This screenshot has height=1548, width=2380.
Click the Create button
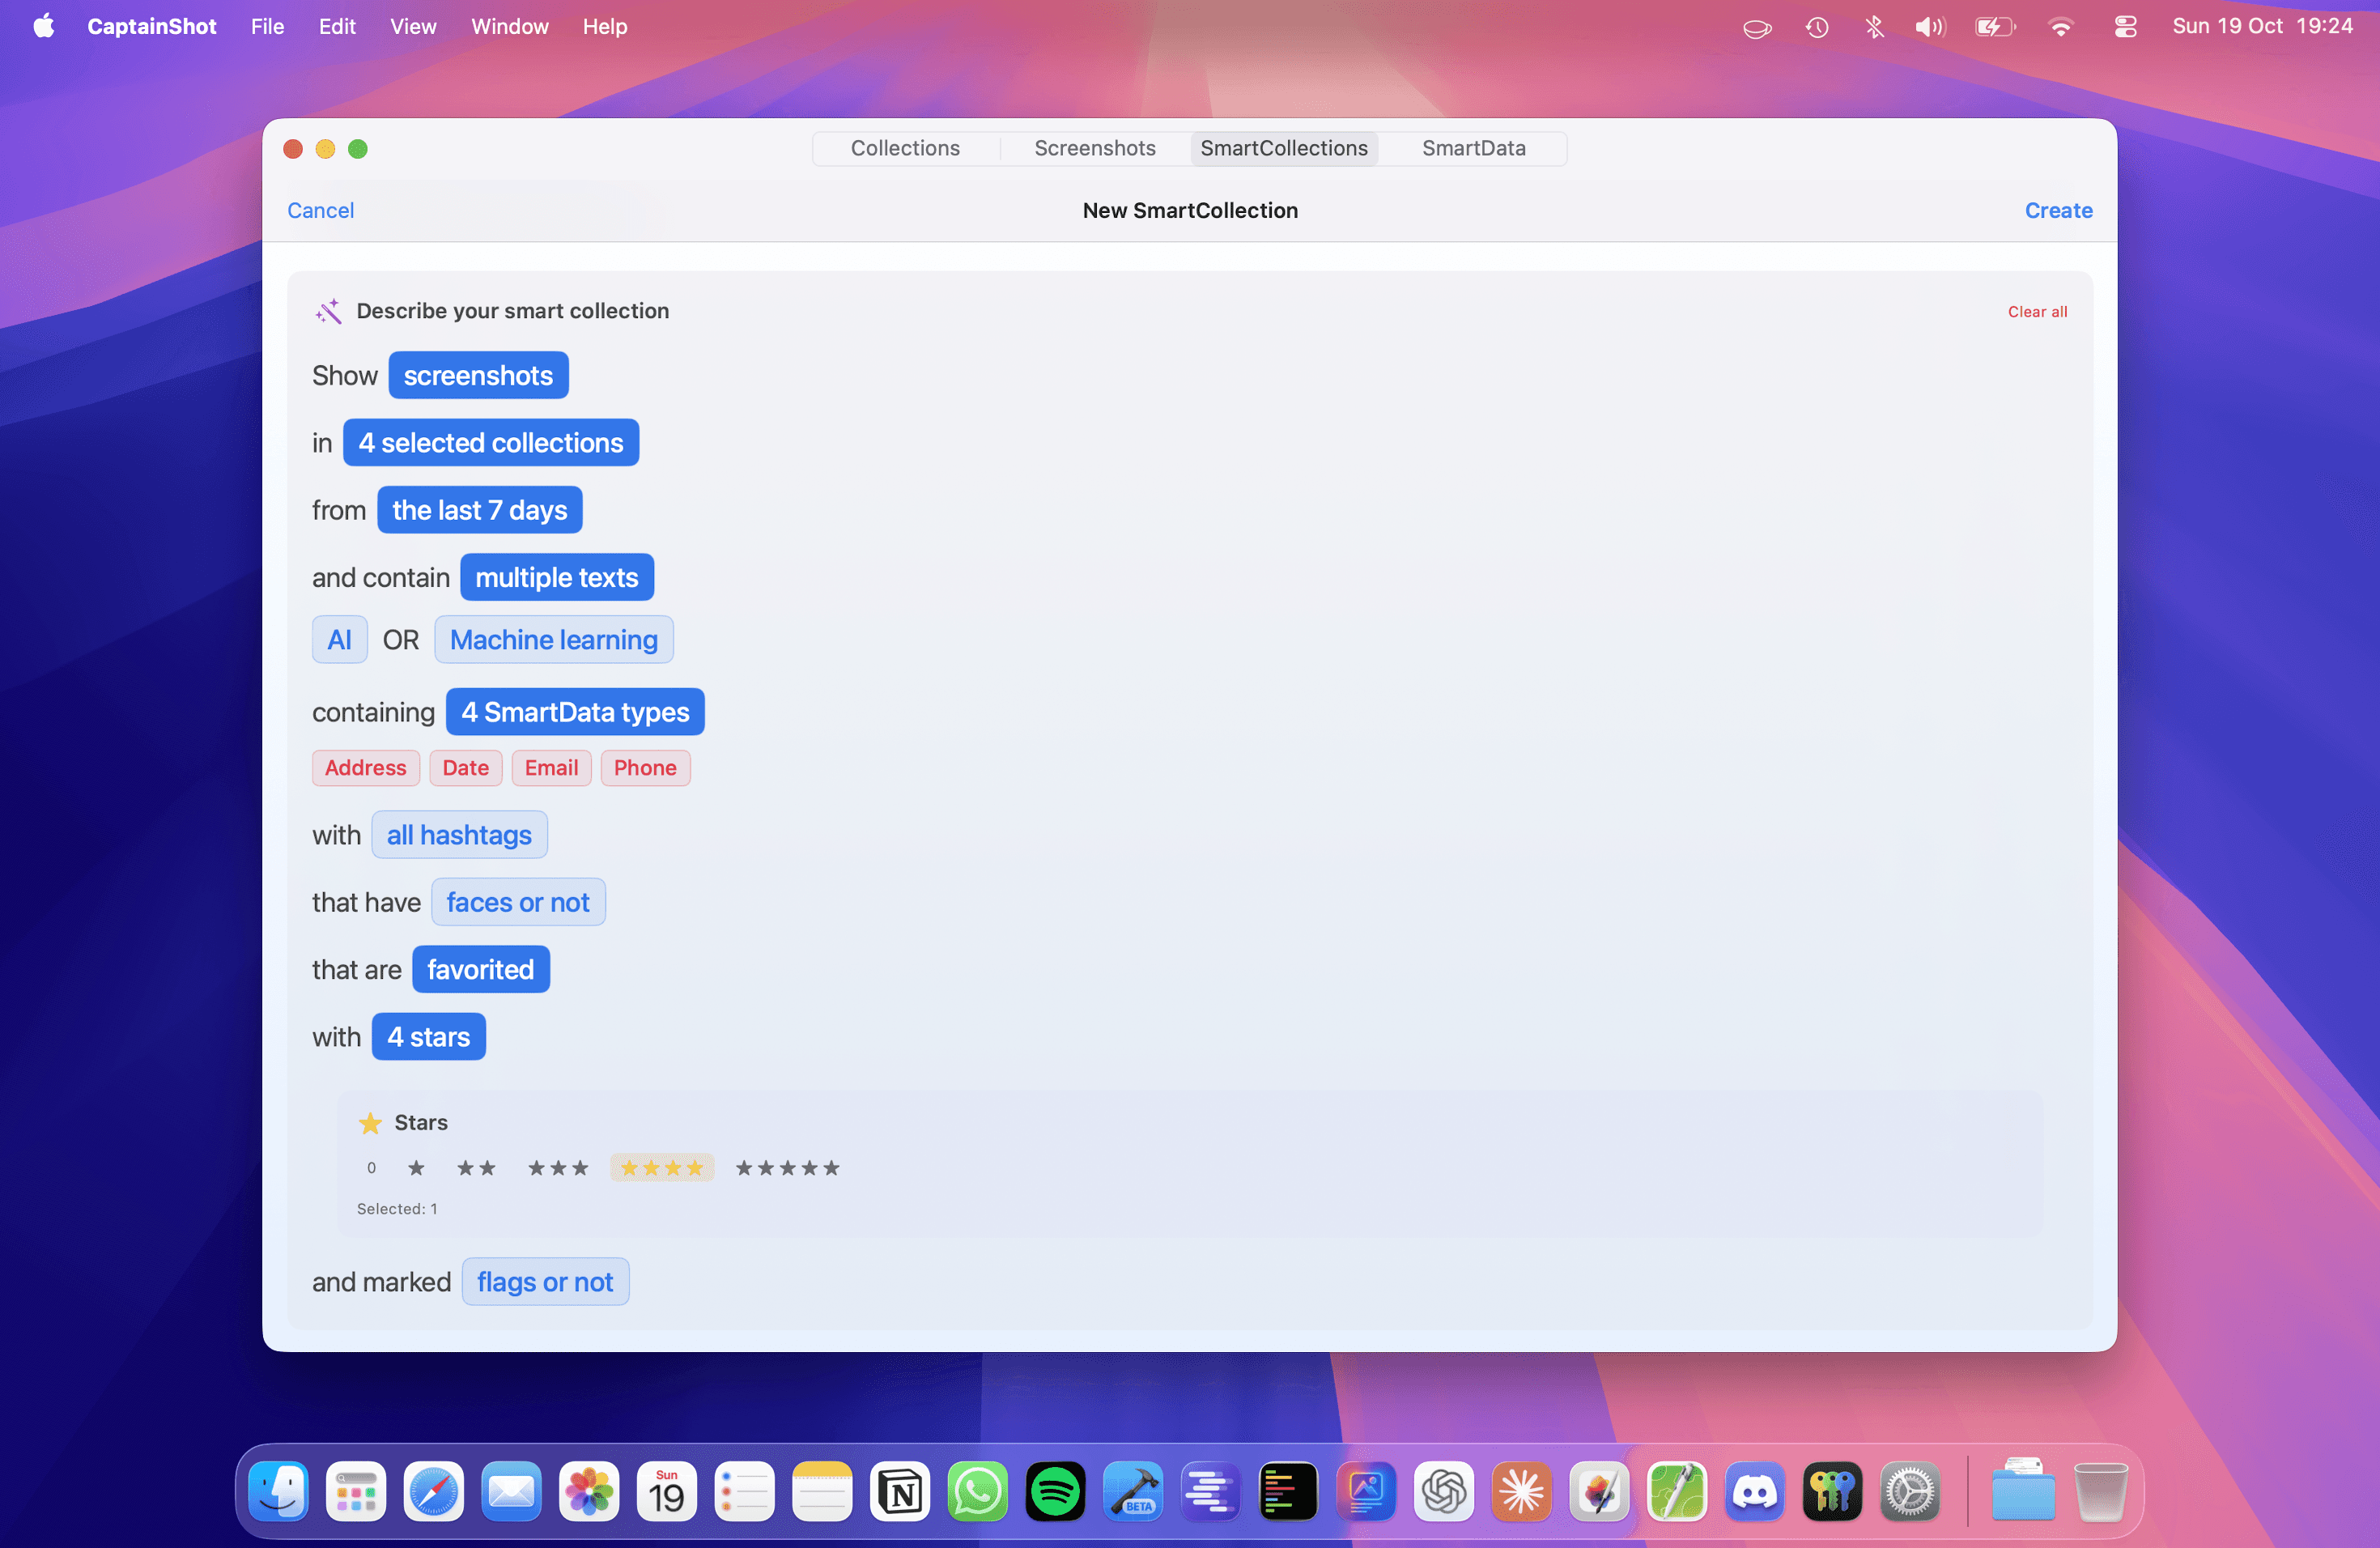pos(2058,210)
